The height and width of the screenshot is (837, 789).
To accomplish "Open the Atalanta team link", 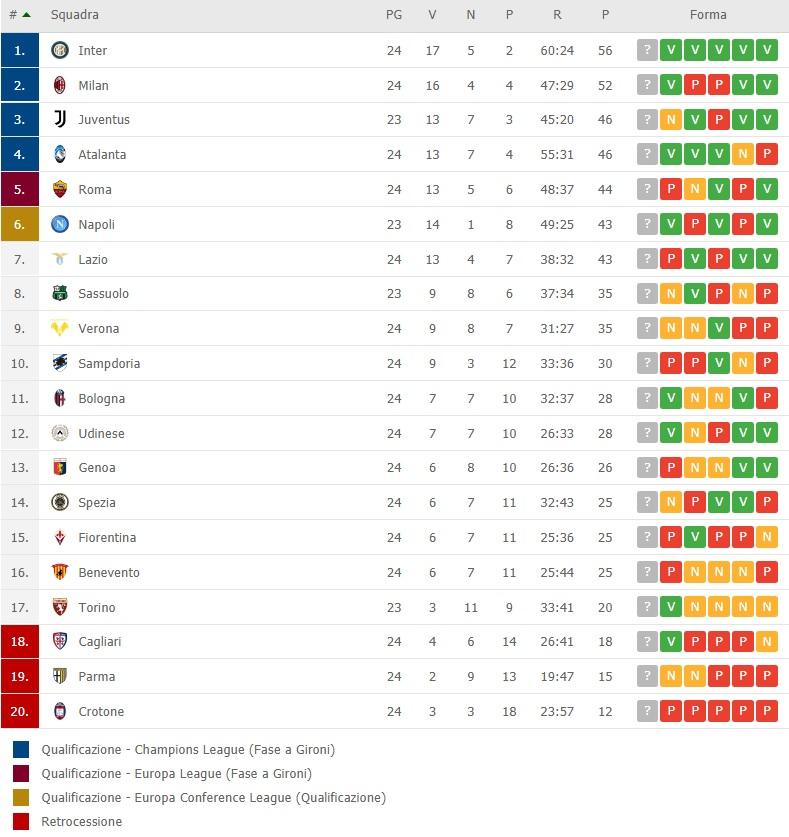I will [102, 155].
